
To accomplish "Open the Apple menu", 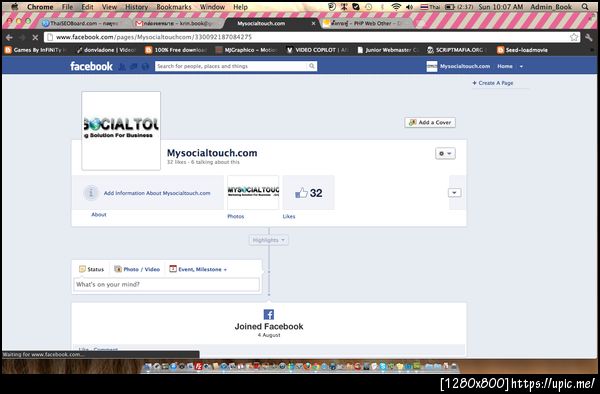I will tap(15, 7).
